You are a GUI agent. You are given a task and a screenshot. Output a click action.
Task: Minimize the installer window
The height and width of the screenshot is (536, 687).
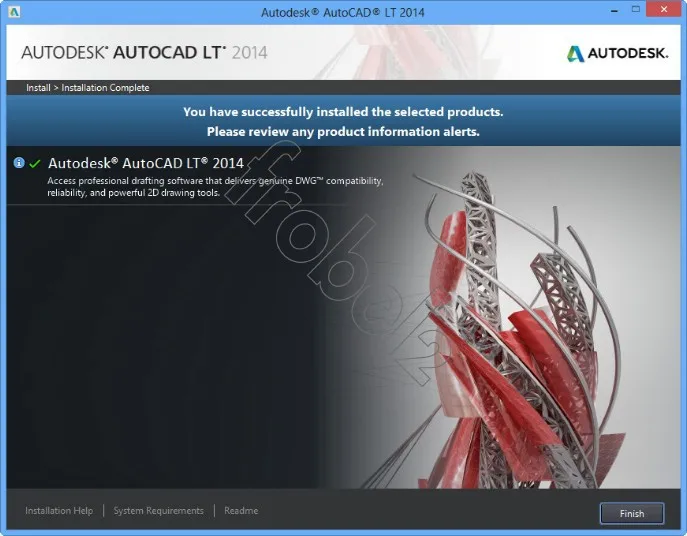click(614, 10)
